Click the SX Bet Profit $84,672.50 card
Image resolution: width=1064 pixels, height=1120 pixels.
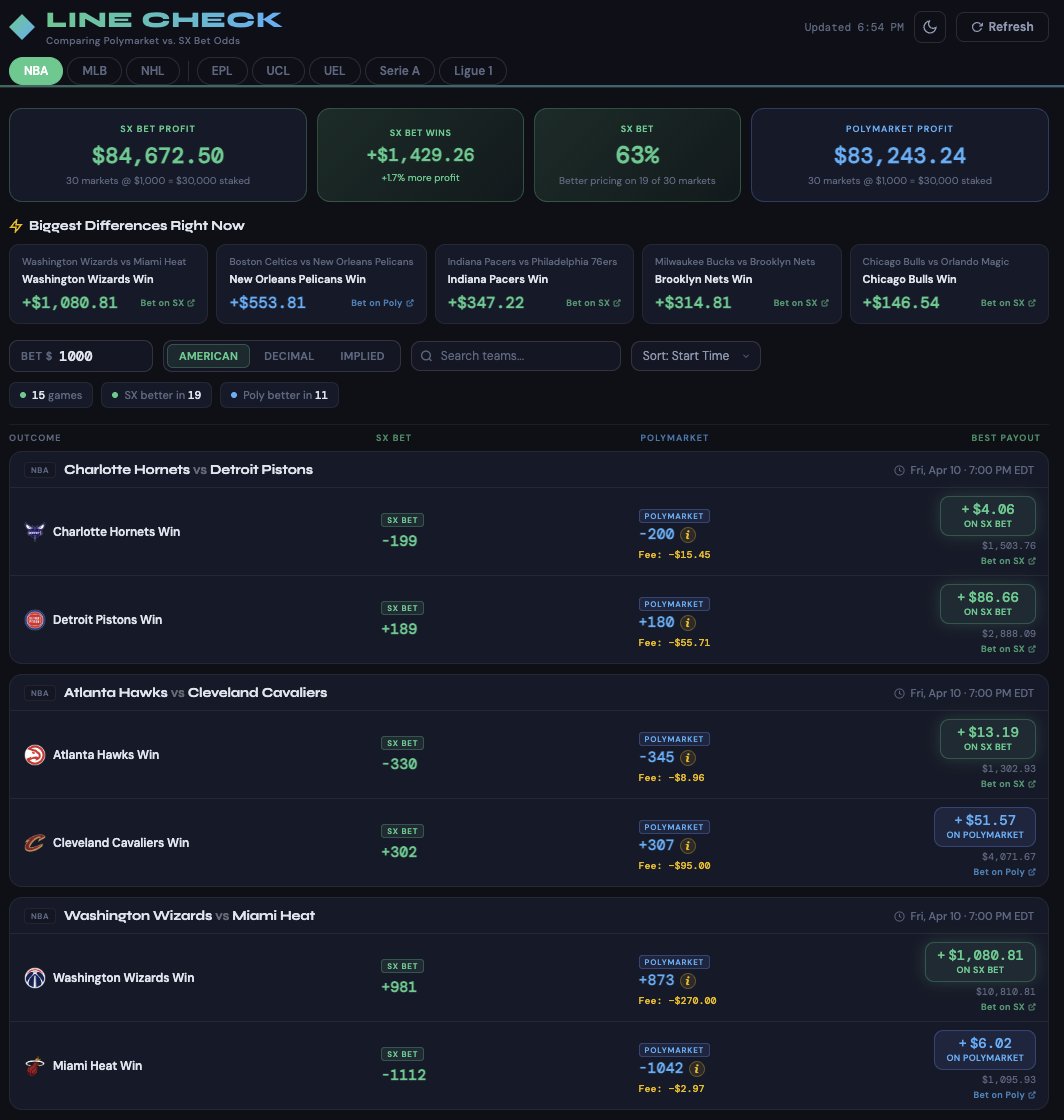click(x=158, y=155)
